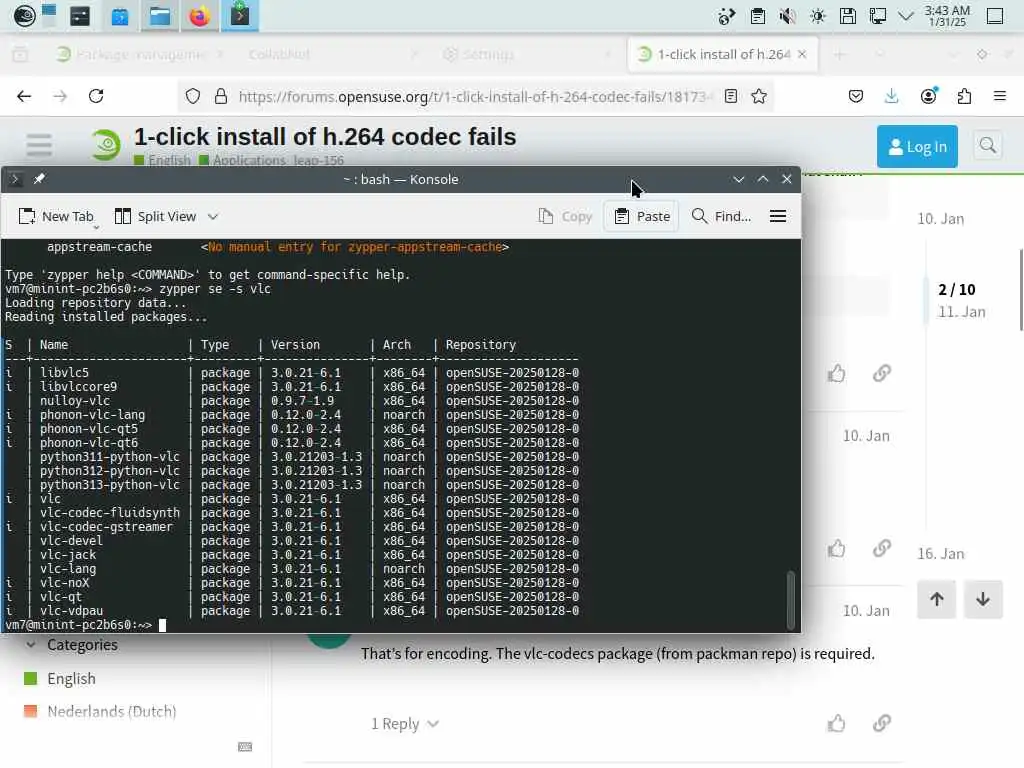Launch the Discover software center icon
The width and height of the screenshot is (1024, 768).
click(120, 16)
